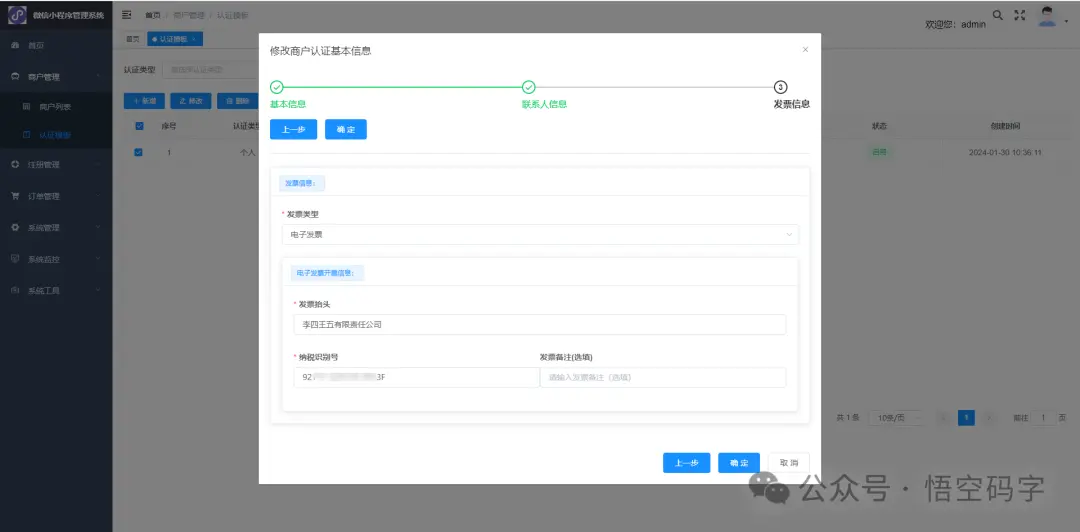Toggle the table header select-all checkbox
This screenshot has height=532, width=1080.
click(139, 126)
